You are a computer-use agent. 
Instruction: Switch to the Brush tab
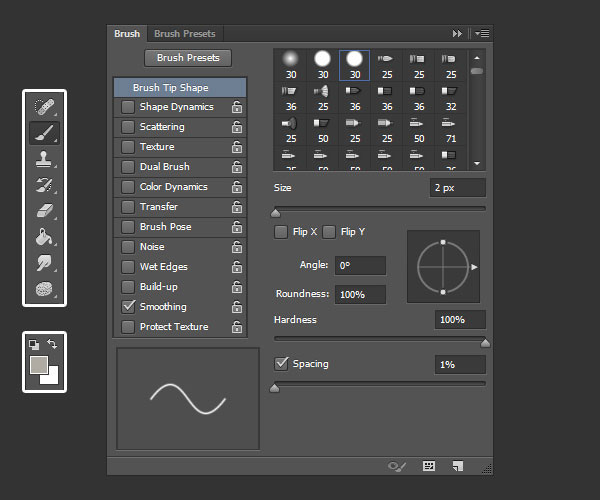(x=127, y=34)
